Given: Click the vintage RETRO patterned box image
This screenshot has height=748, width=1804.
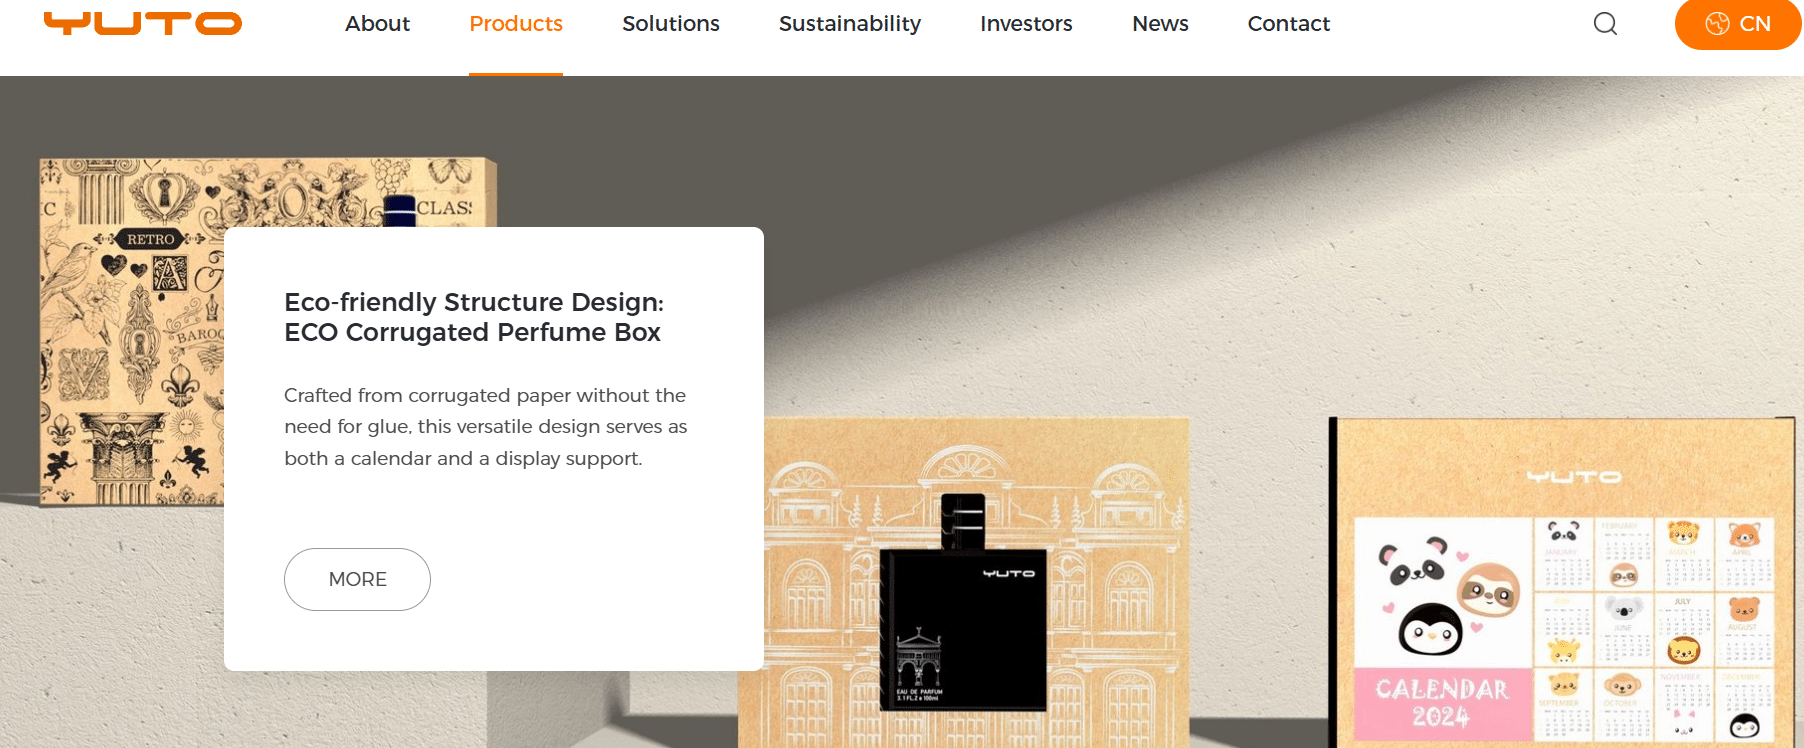Looking at the screenshot, I should point(132,330).
